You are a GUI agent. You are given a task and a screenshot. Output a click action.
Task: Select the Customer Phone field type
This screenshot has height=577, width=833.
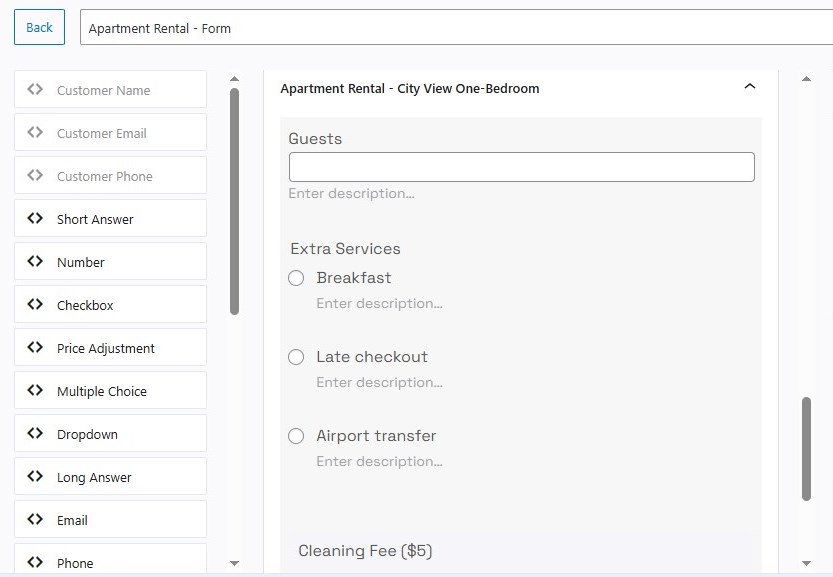(110, 175)
